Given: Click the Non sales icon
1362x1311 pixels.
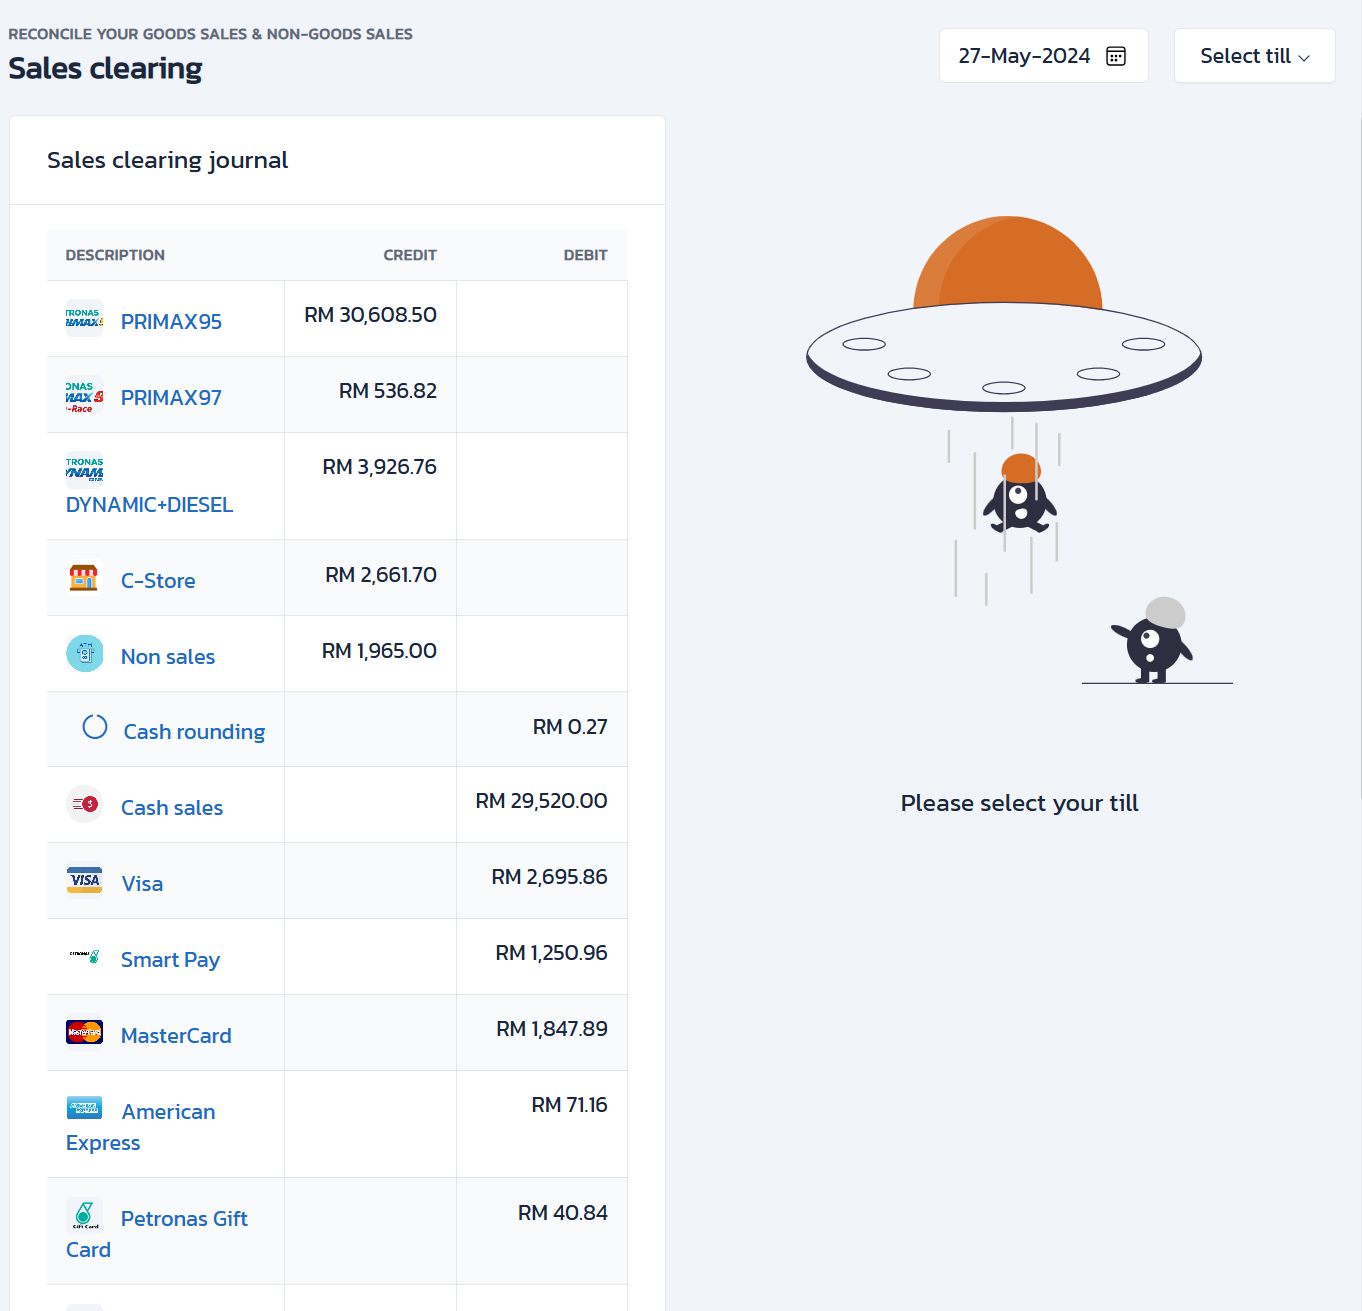Looking at the screenshot, I should 84,654.
